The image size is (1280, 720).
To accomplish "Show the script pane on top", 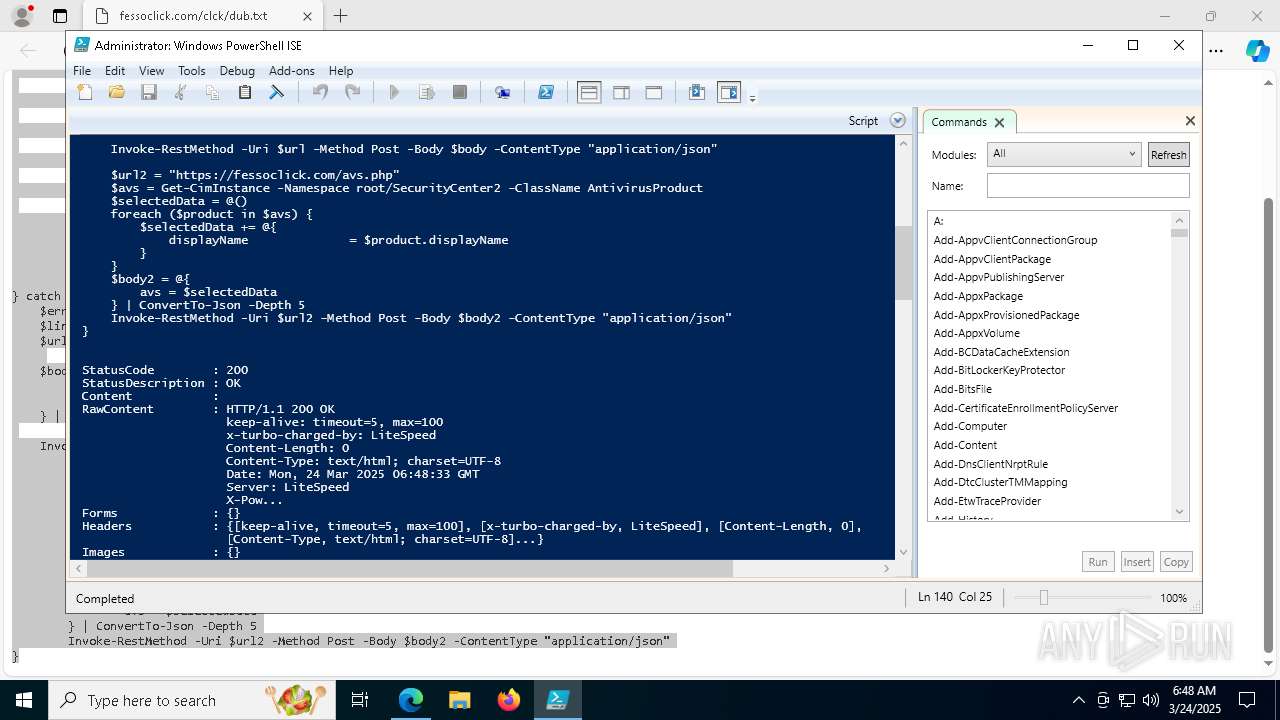I will [589, 92].
